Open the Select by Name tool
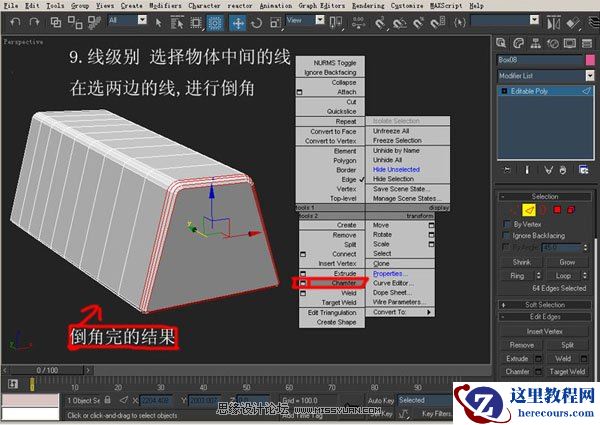Screen dimensions: 600x425 click(177, 23)
